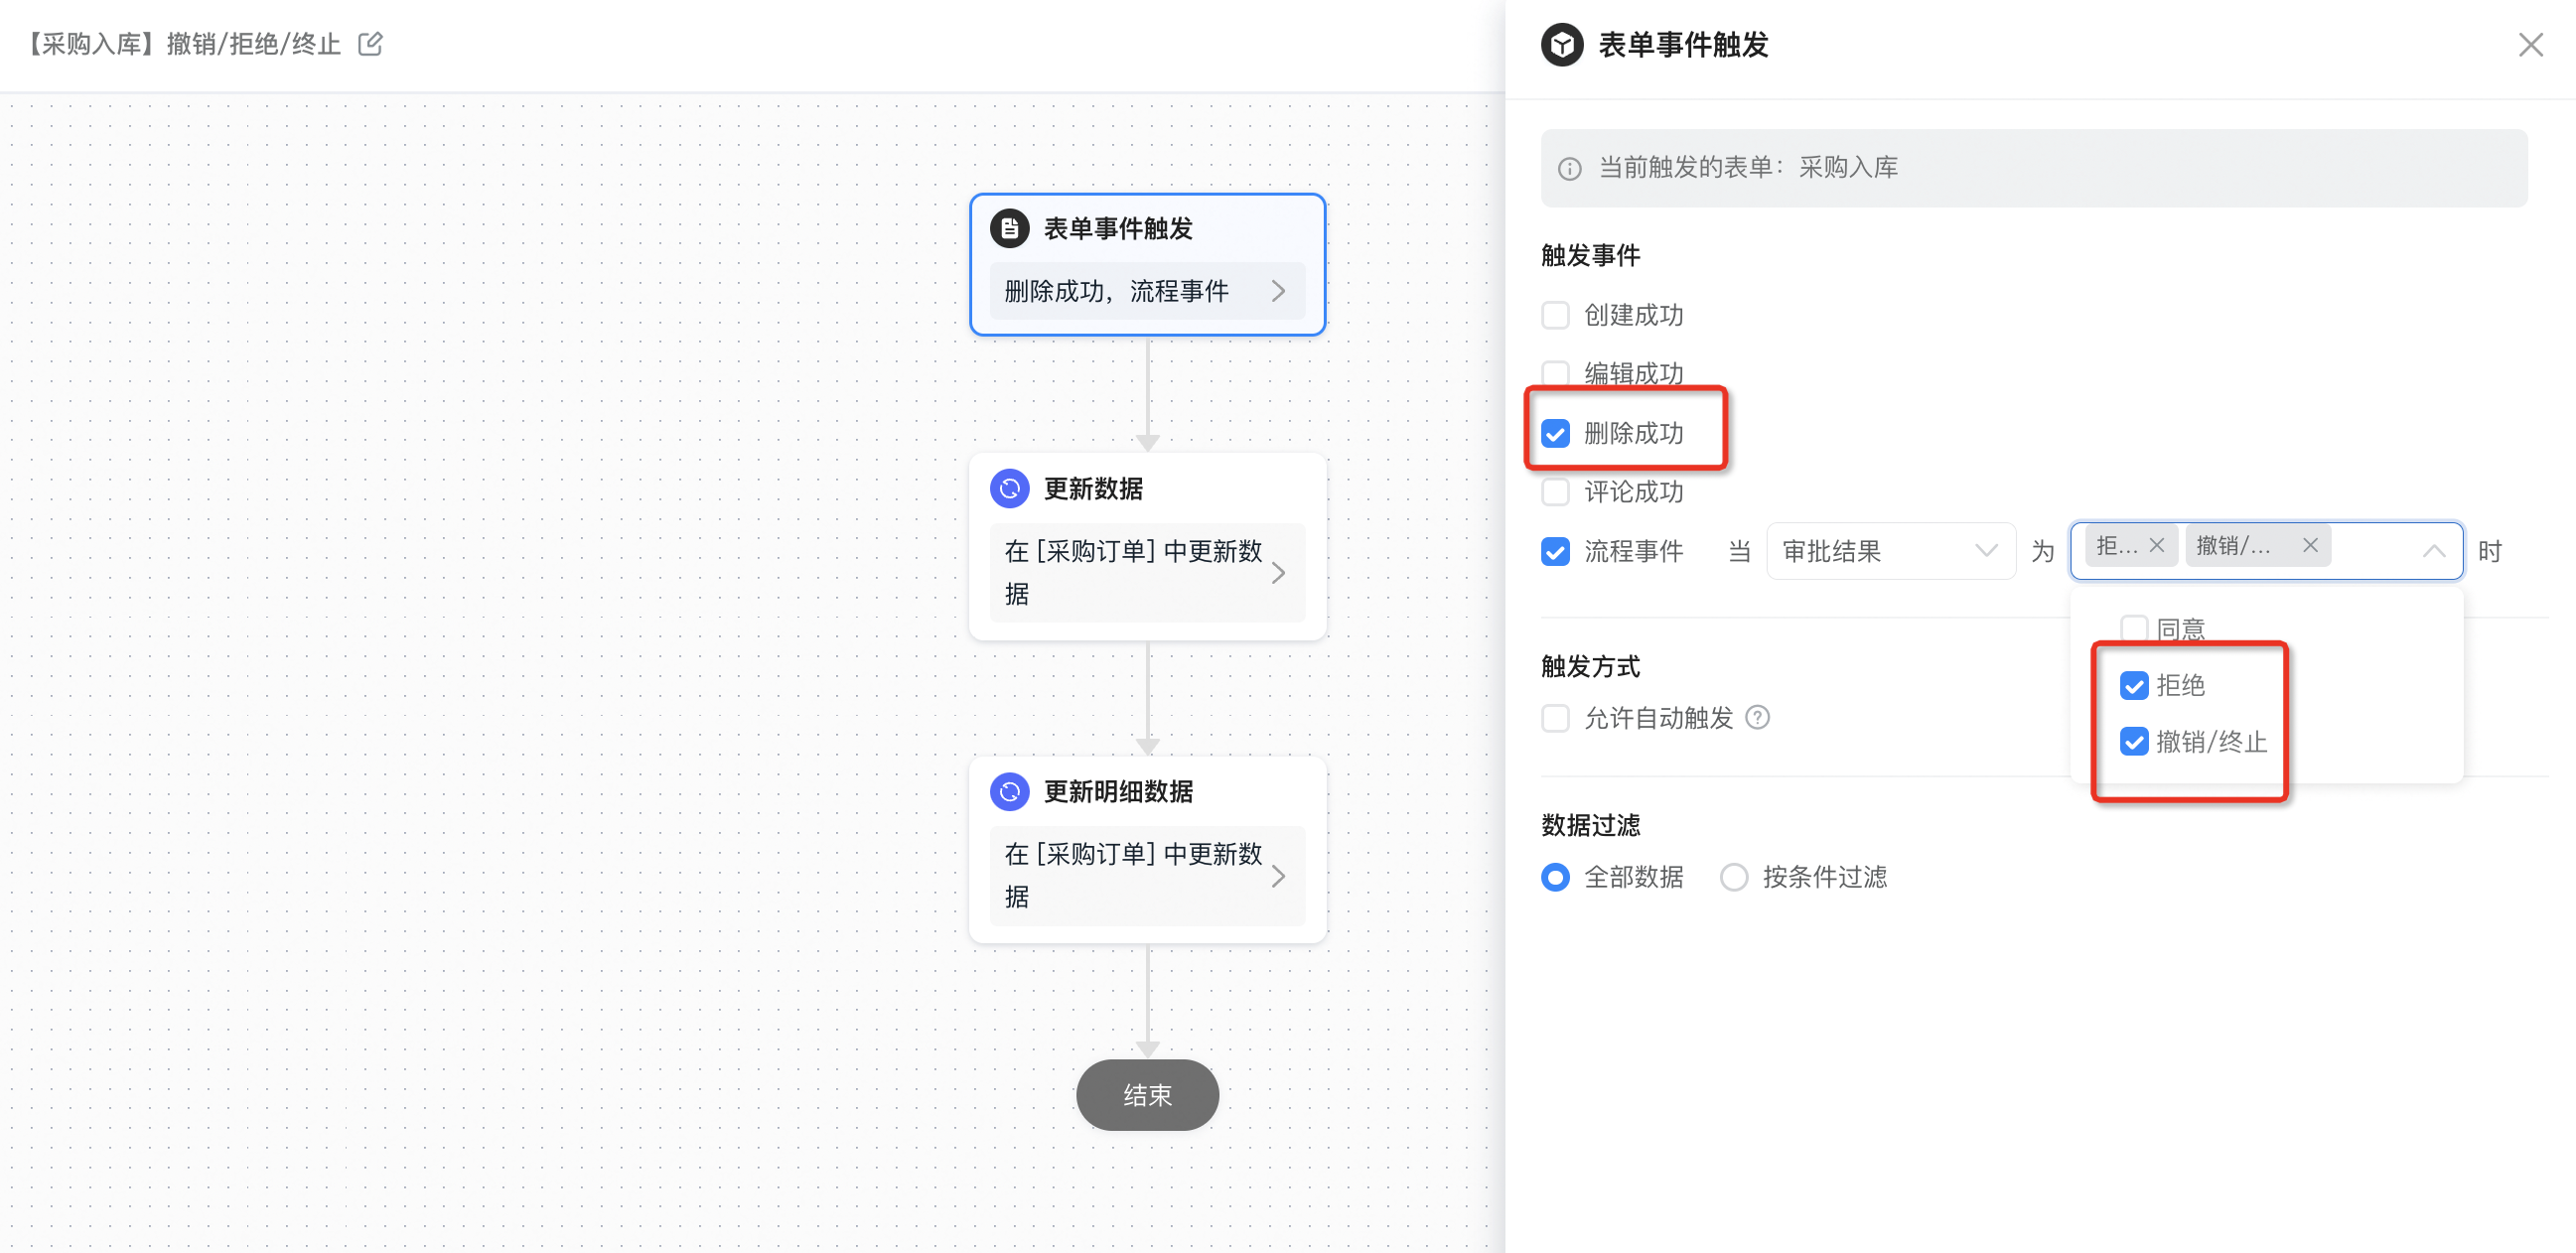Uncheck the 流程事件 checkbox
Viewport: 2576px width, 1253px height.
coord(1555,551)
